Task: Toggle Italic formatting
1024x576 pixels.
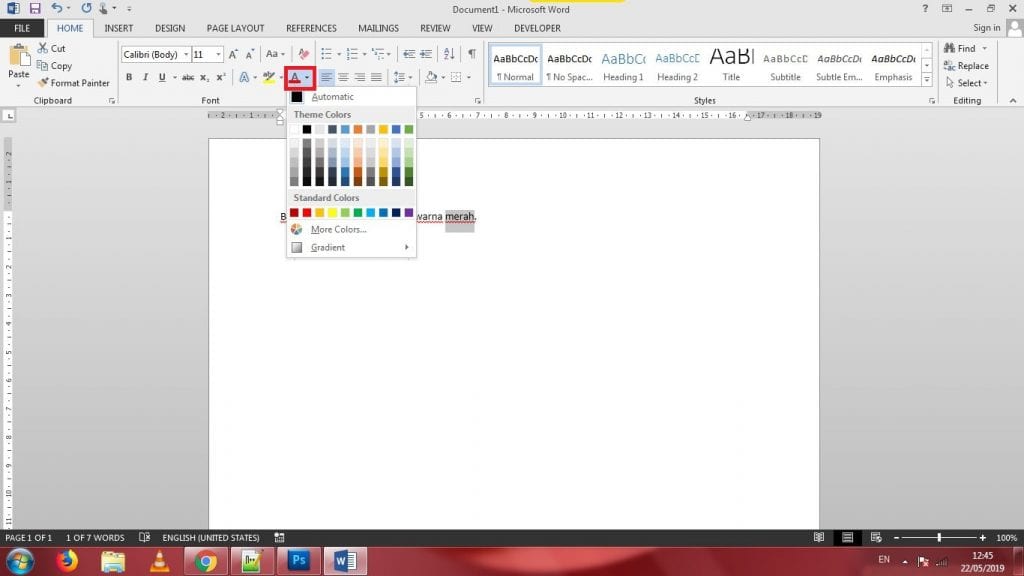Action: 145,77
